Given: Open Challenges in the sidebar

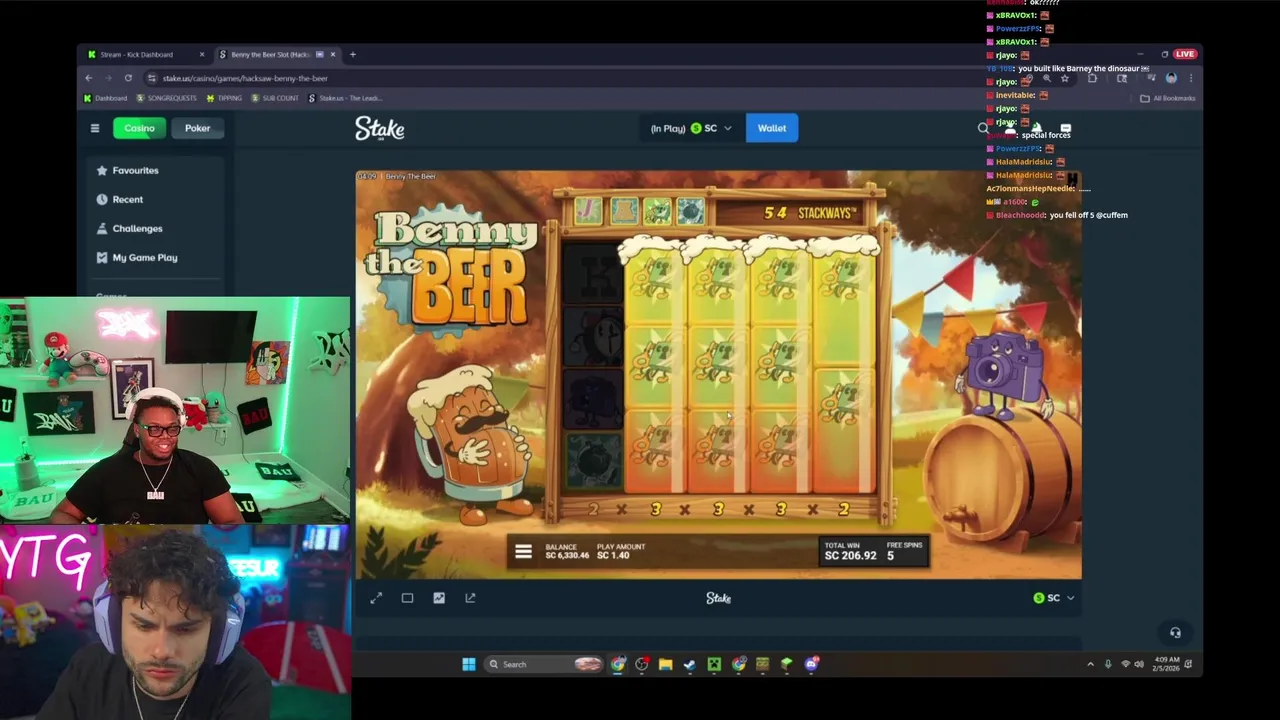Looking at the screenshot, I should [129, 228].
